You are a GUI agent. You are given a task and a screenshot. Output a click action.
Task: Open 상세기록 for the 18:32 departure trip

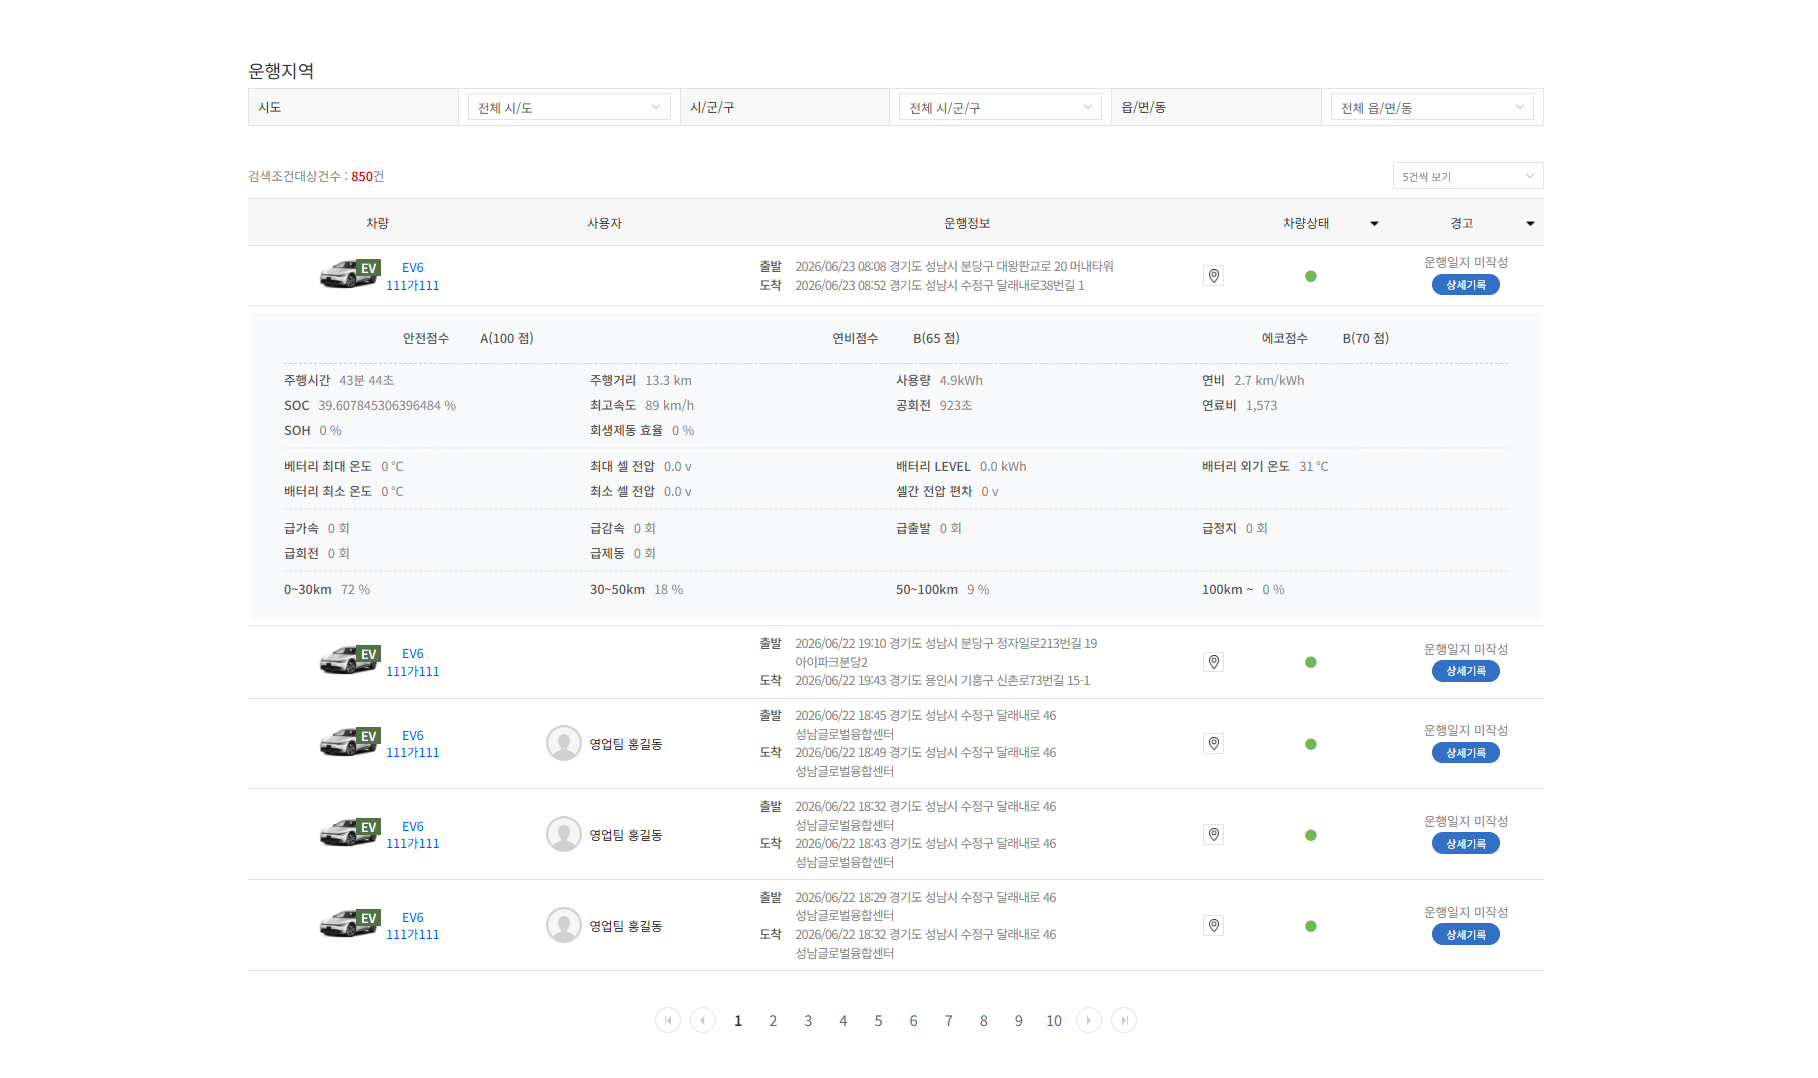pyautogui.click(x=1466, y=844)
